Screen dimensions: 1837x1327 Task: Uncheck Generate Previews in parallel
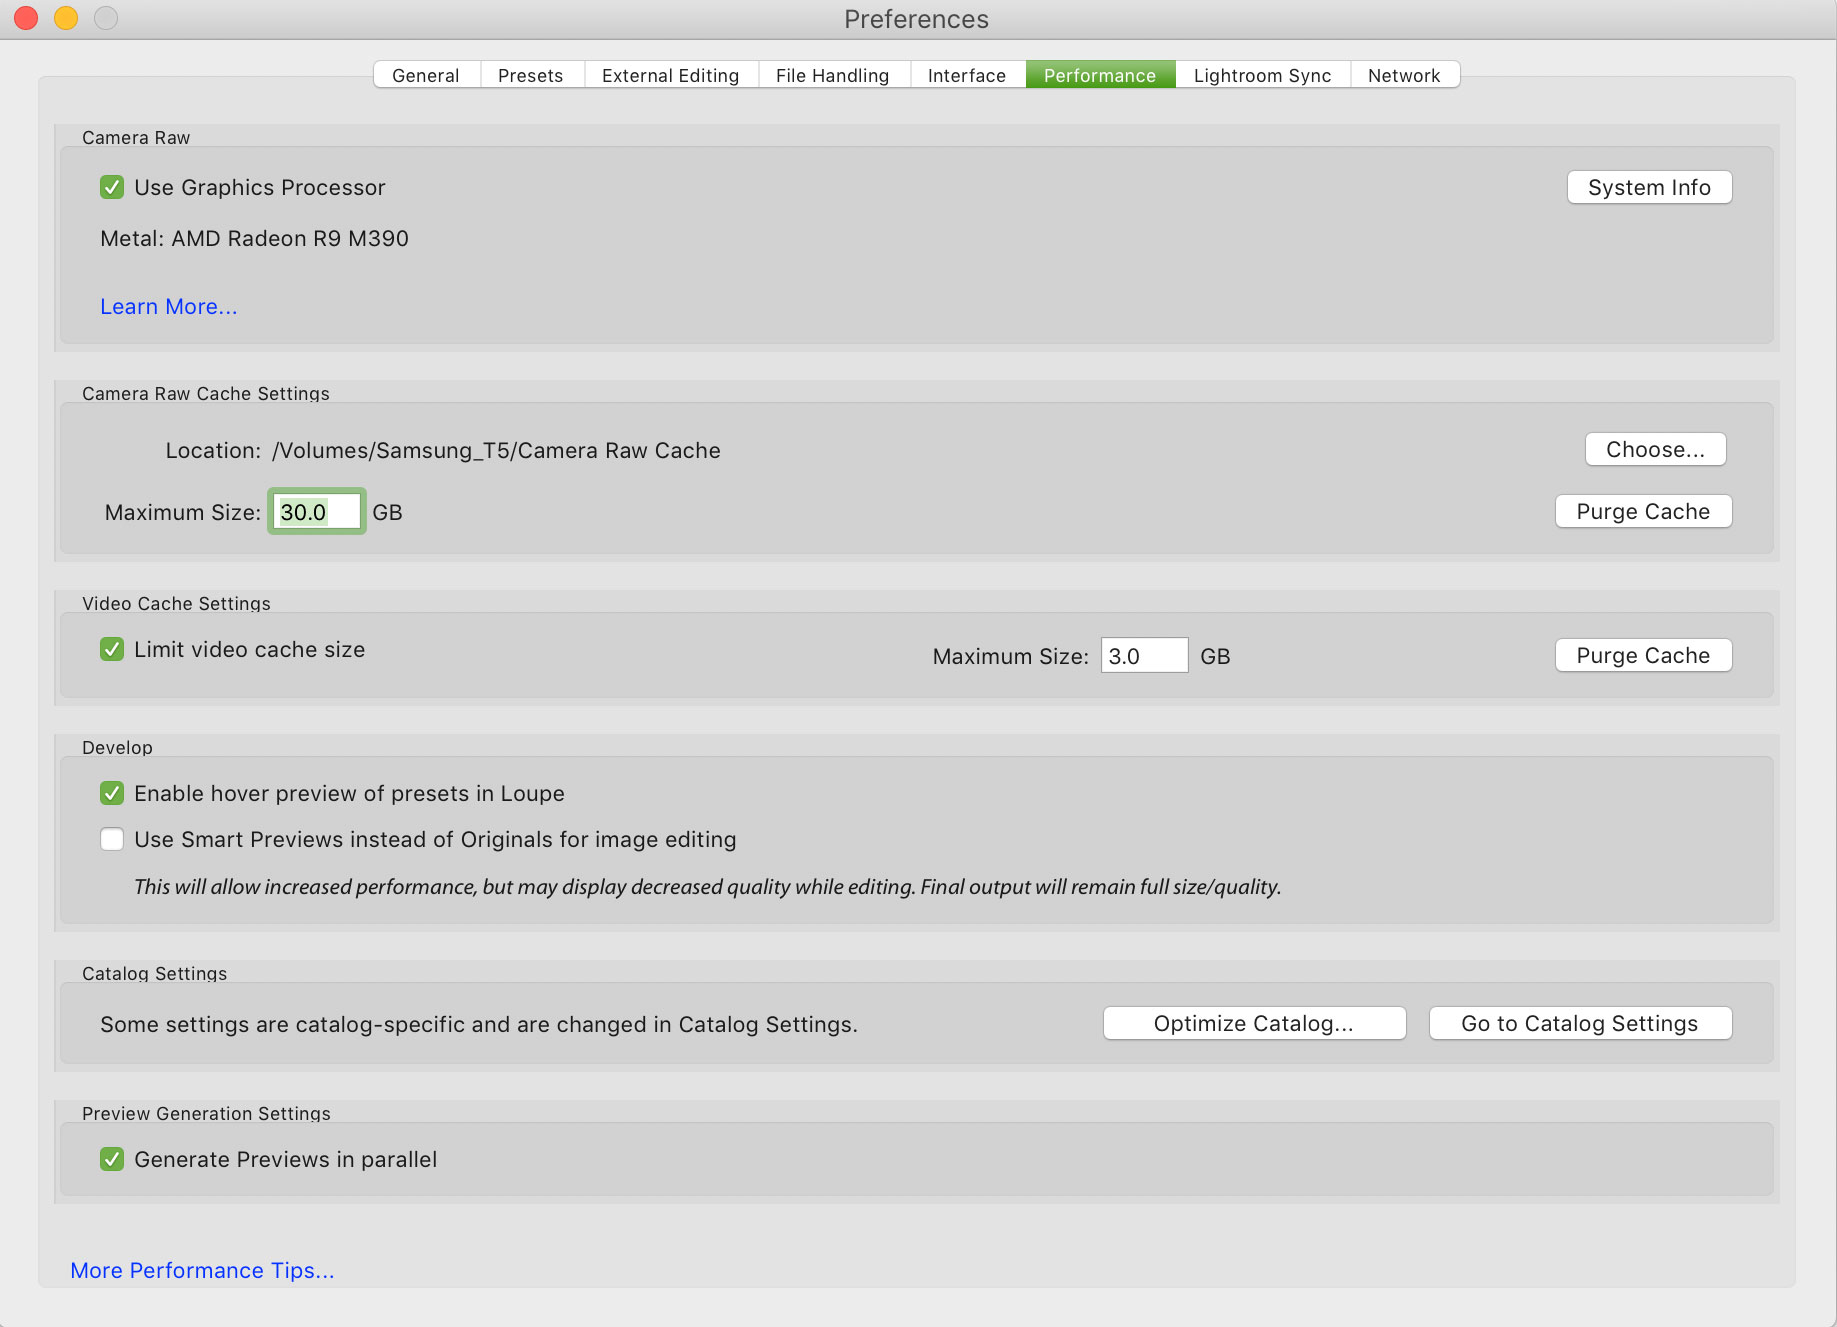(x=112, y=1159)
